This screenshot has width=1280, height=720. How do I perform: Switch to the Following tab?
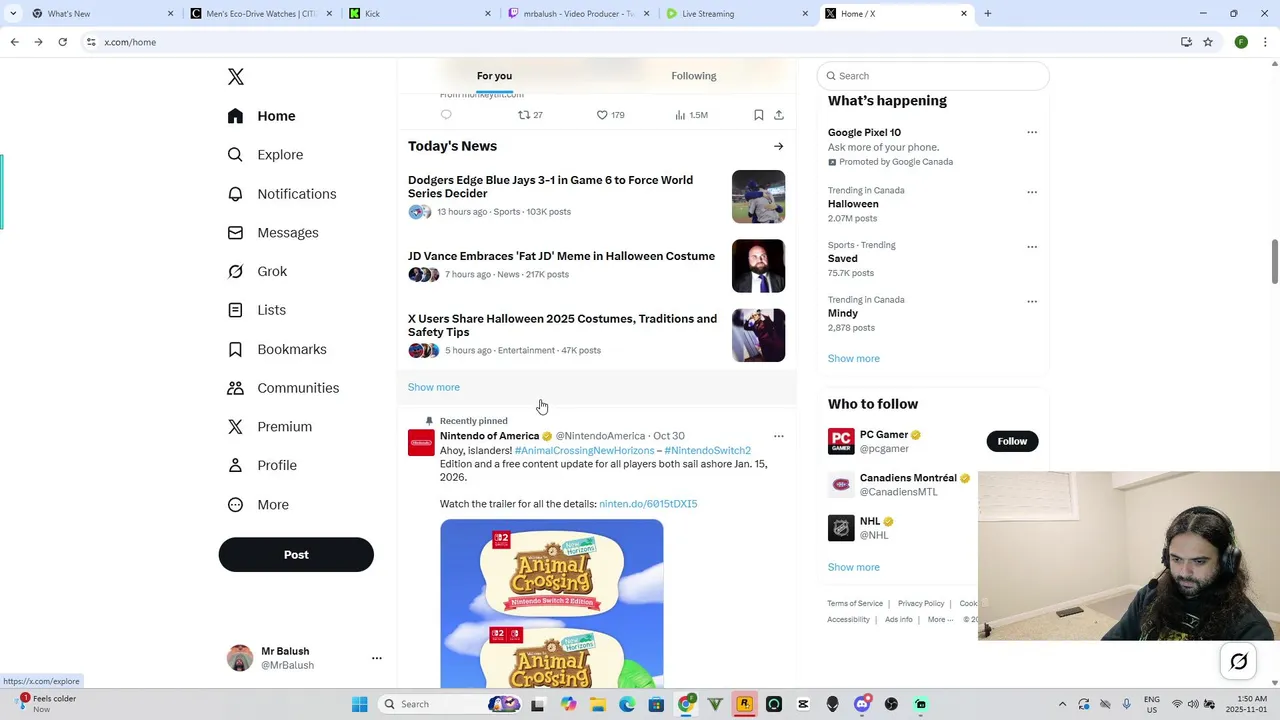[694, 76]
